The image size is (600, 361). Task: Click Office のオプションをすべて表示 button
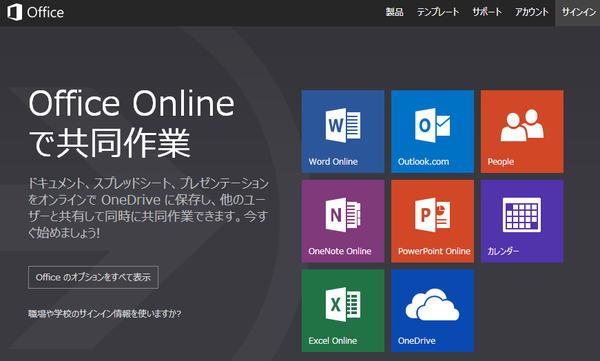point(93,277)
